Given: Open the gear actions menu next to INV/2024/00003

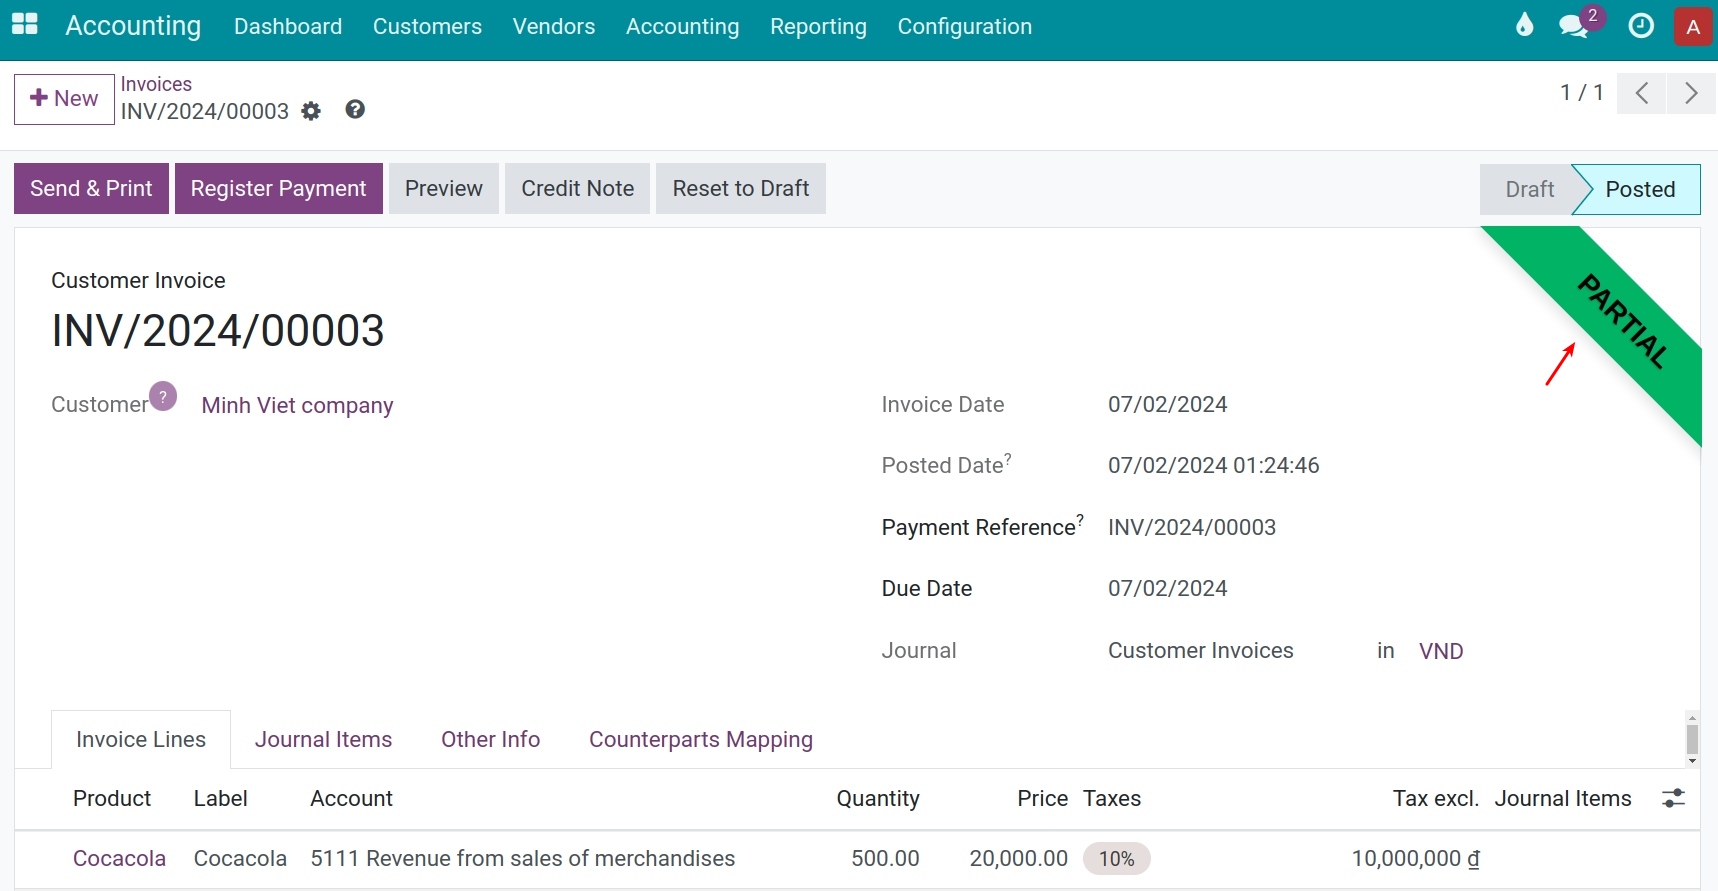Looking at the screenshot, I should click(311, 111).
